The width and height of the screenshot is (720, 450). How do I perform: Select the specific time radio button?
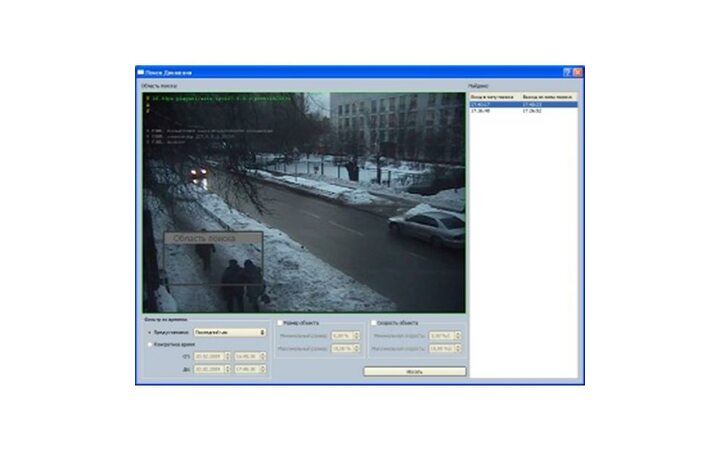coord(150,344)
